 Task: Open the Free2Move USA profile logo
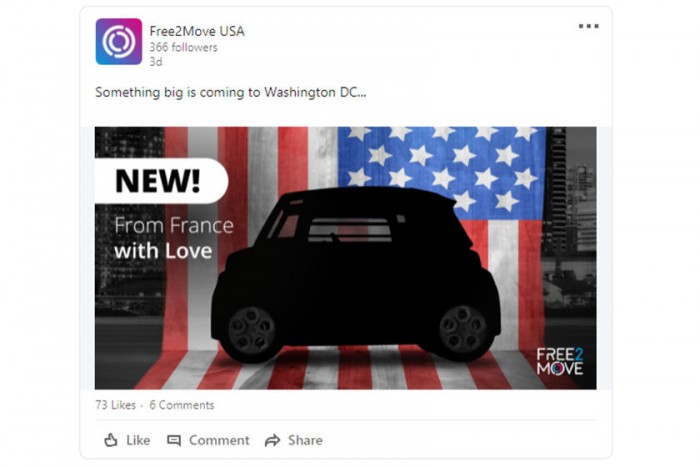119,42
